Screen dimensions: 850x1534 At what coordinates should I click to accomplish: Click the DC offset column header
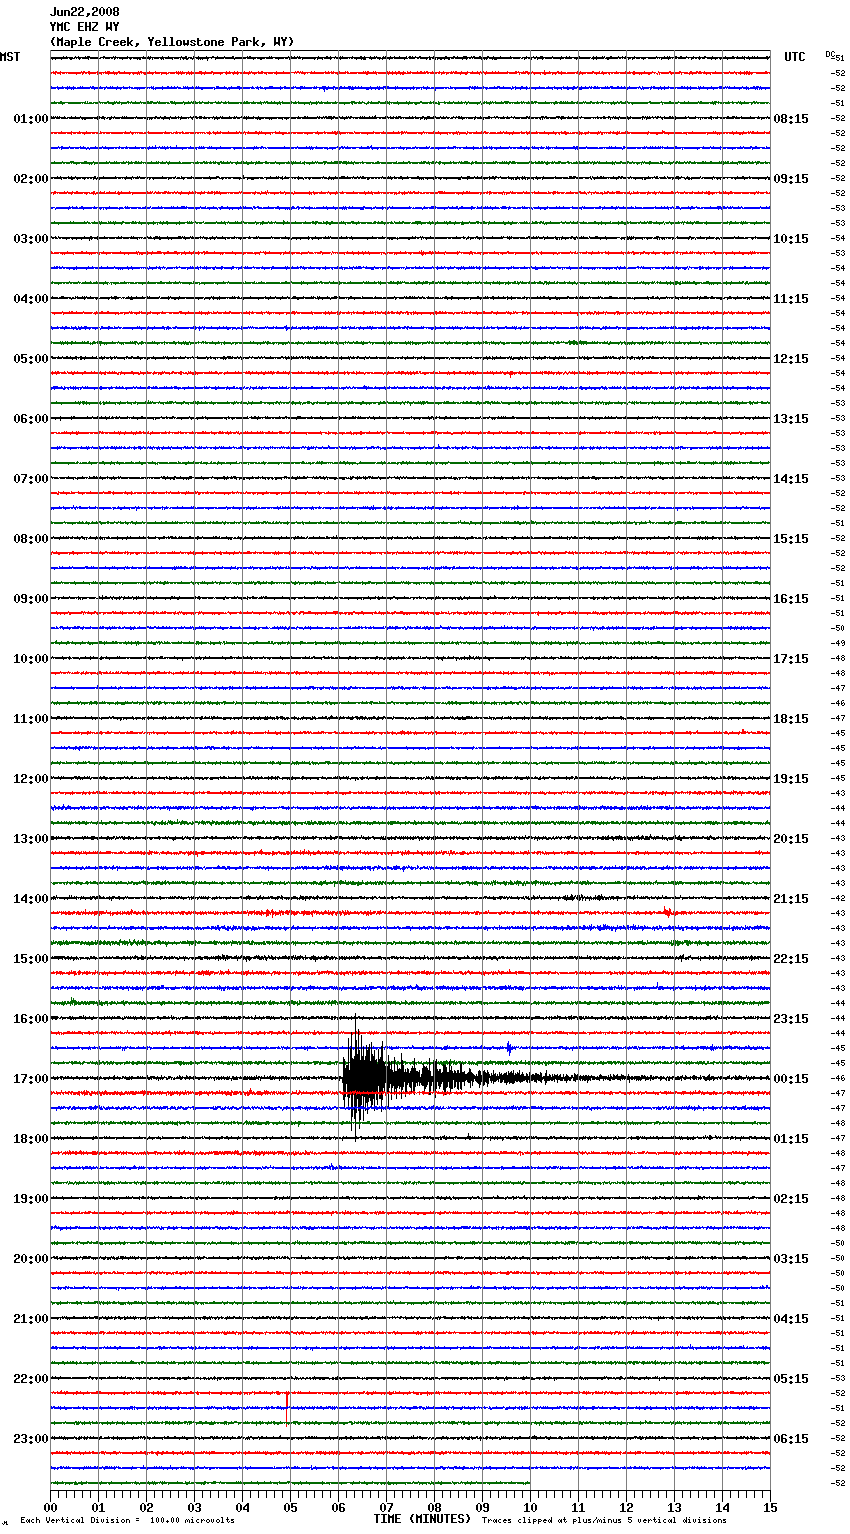point(830,54)
